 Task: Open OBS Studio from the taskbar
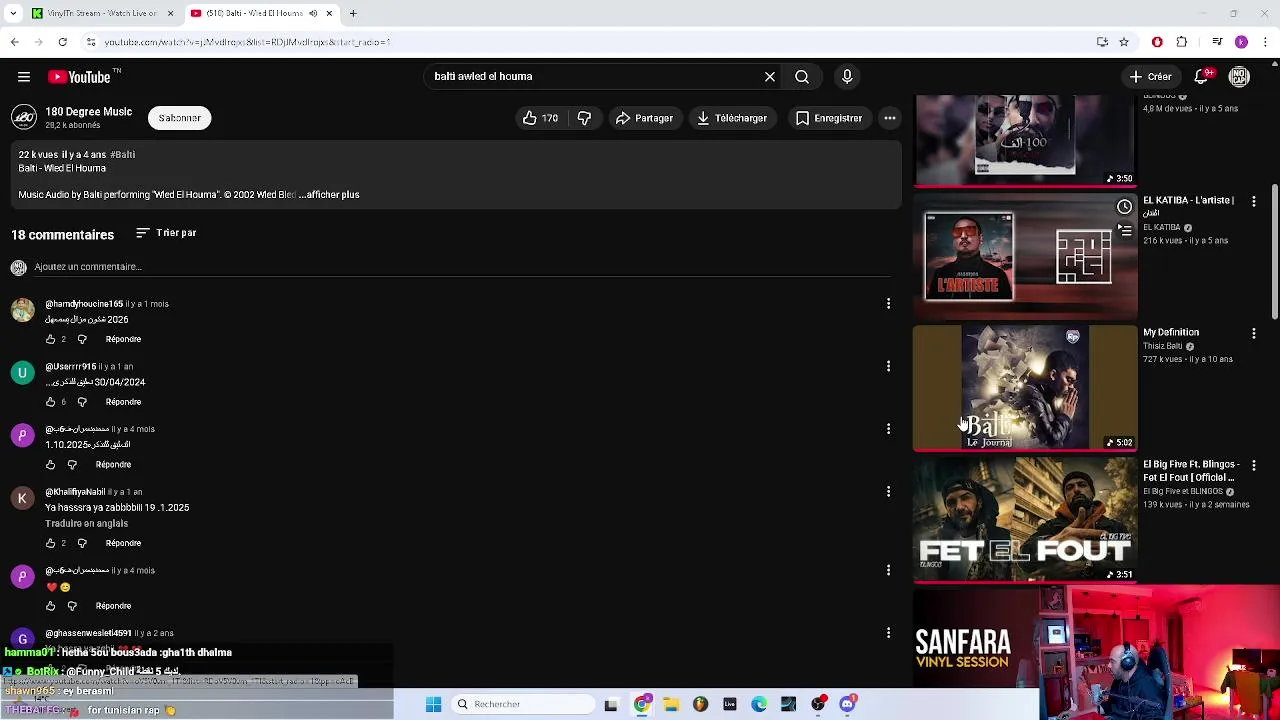click(818, 704)
